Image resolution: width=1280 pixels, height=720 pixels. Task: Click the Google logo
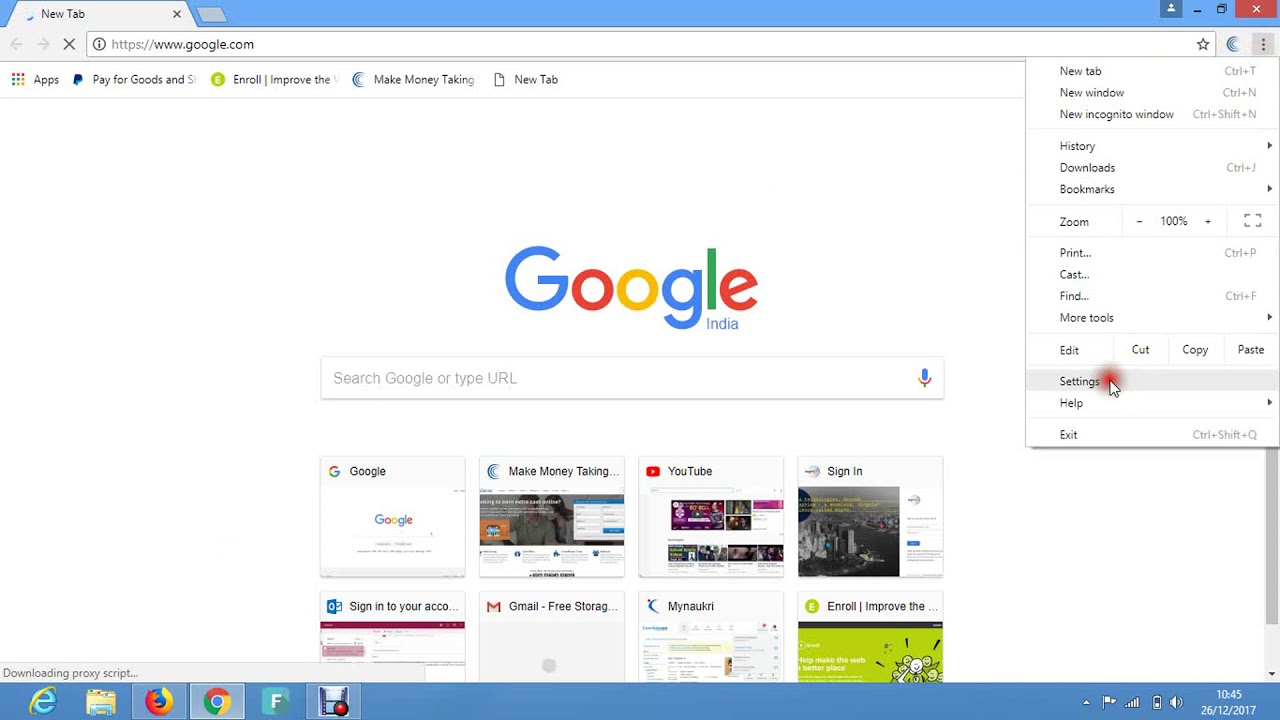click(x=631, y=288)
